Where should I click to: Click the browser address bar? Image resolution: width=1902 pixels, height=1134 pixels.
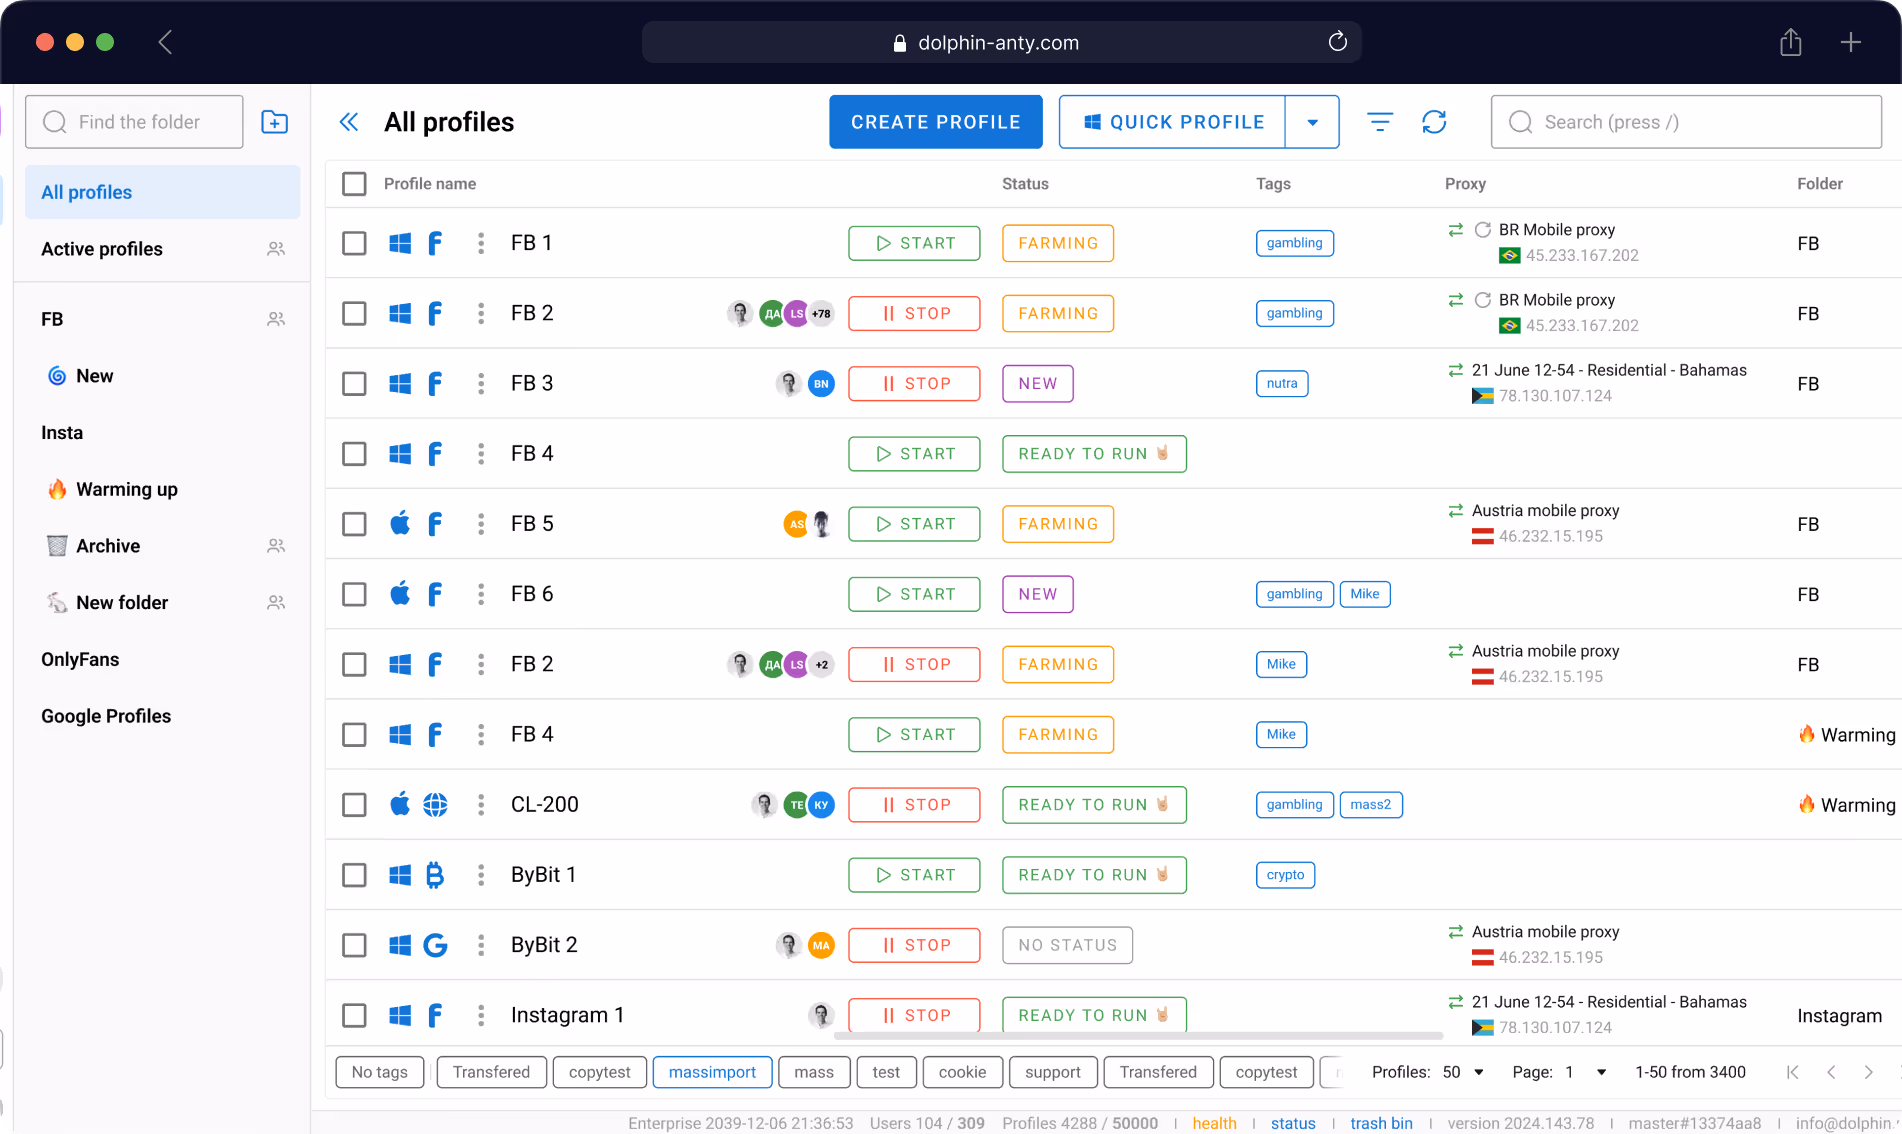point(1001,42)
